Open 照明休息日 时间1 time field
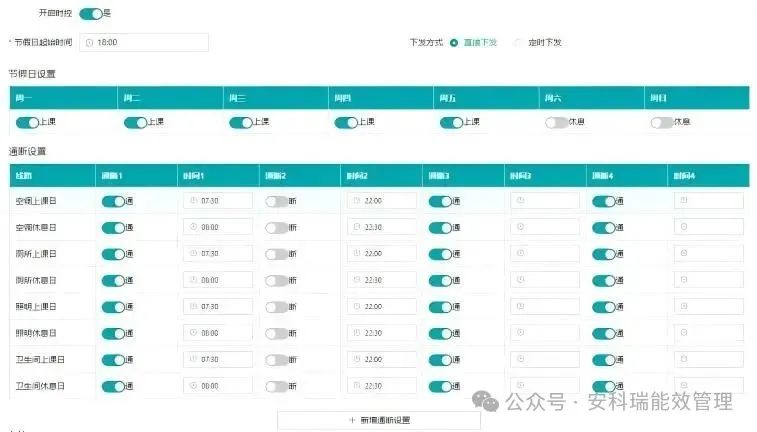 pos(218,333)
